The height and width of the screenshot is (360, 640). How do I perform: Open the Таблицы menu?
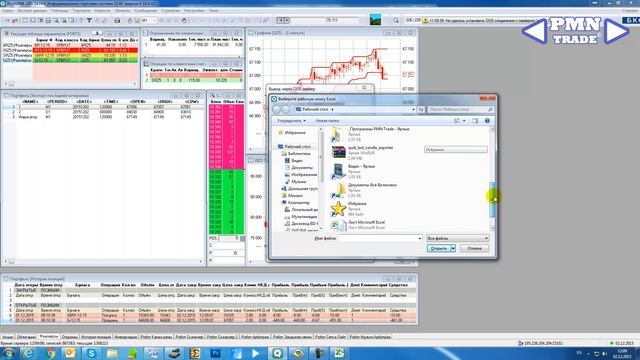click(60, 11)
